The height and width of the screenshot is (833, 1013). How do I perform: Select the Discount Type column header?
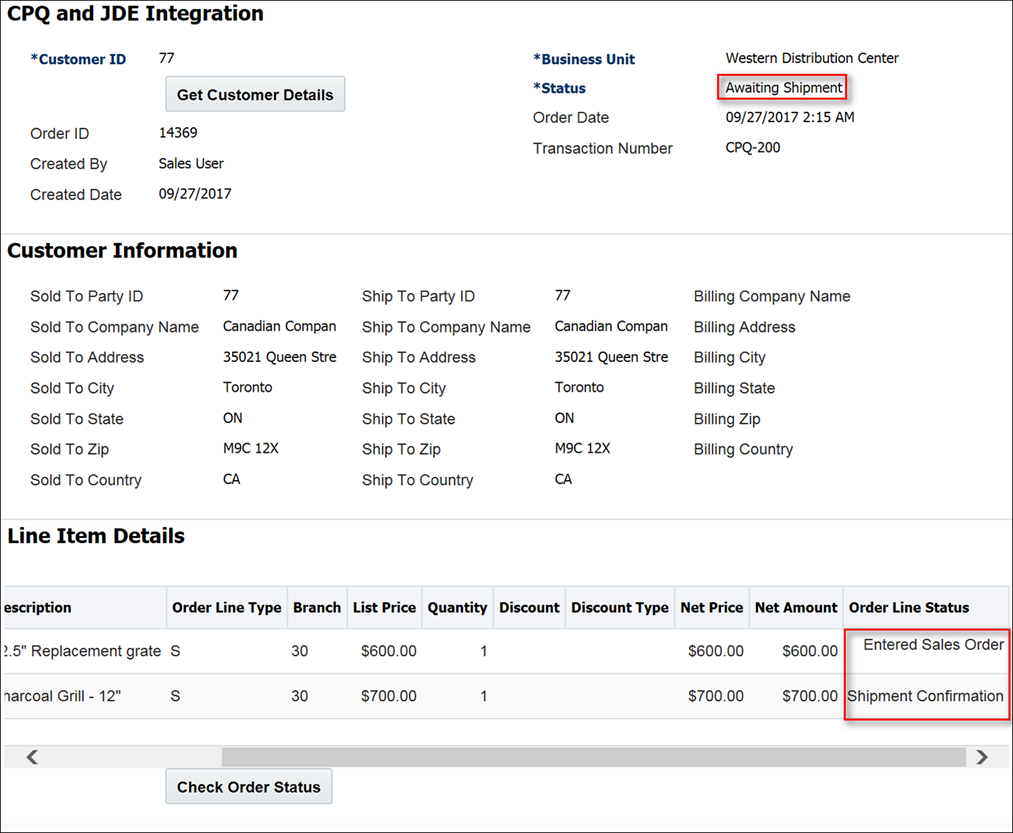(x=619, y=607)
